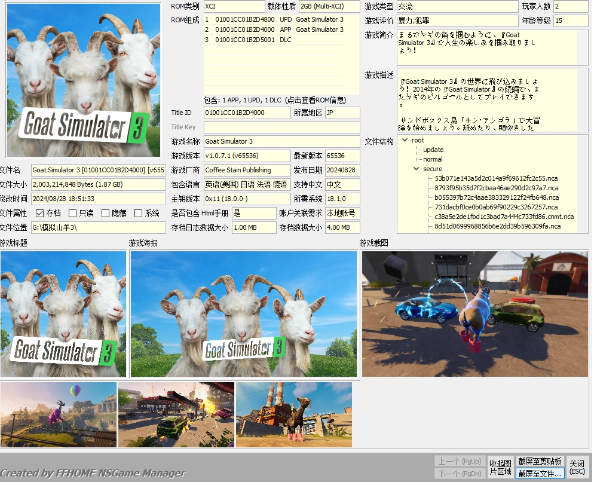Click the 存档日志数据大小 field 1.00 MB

coord(254,227)
